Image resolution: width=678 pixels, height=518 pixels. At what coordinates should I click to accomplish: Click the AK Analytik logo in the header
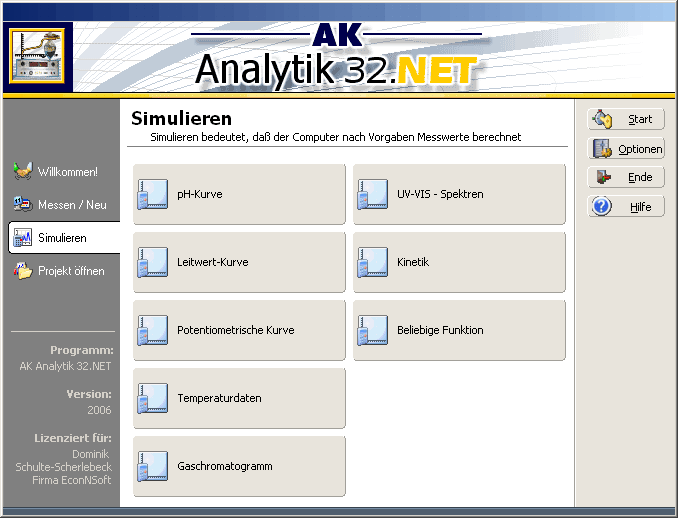pyautogui.click(x=38, y=56)
